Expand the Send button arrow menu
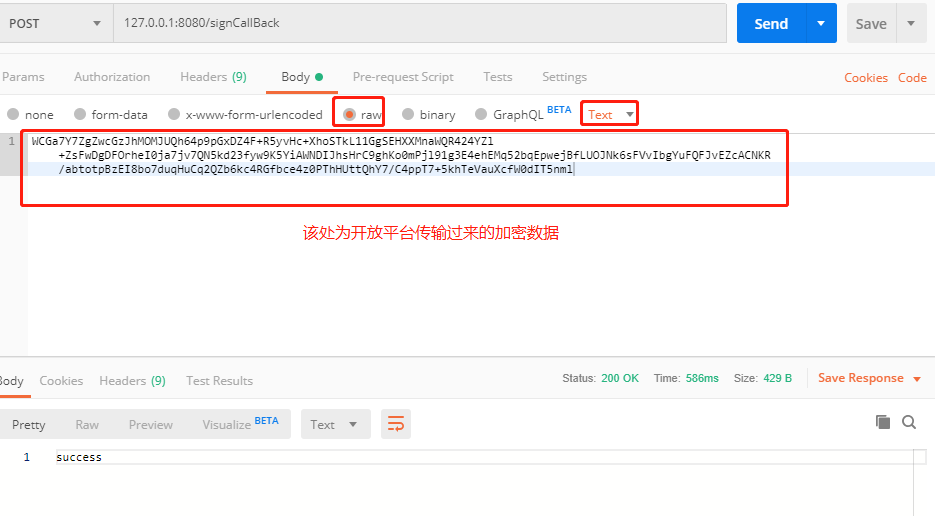 point(821,23)
